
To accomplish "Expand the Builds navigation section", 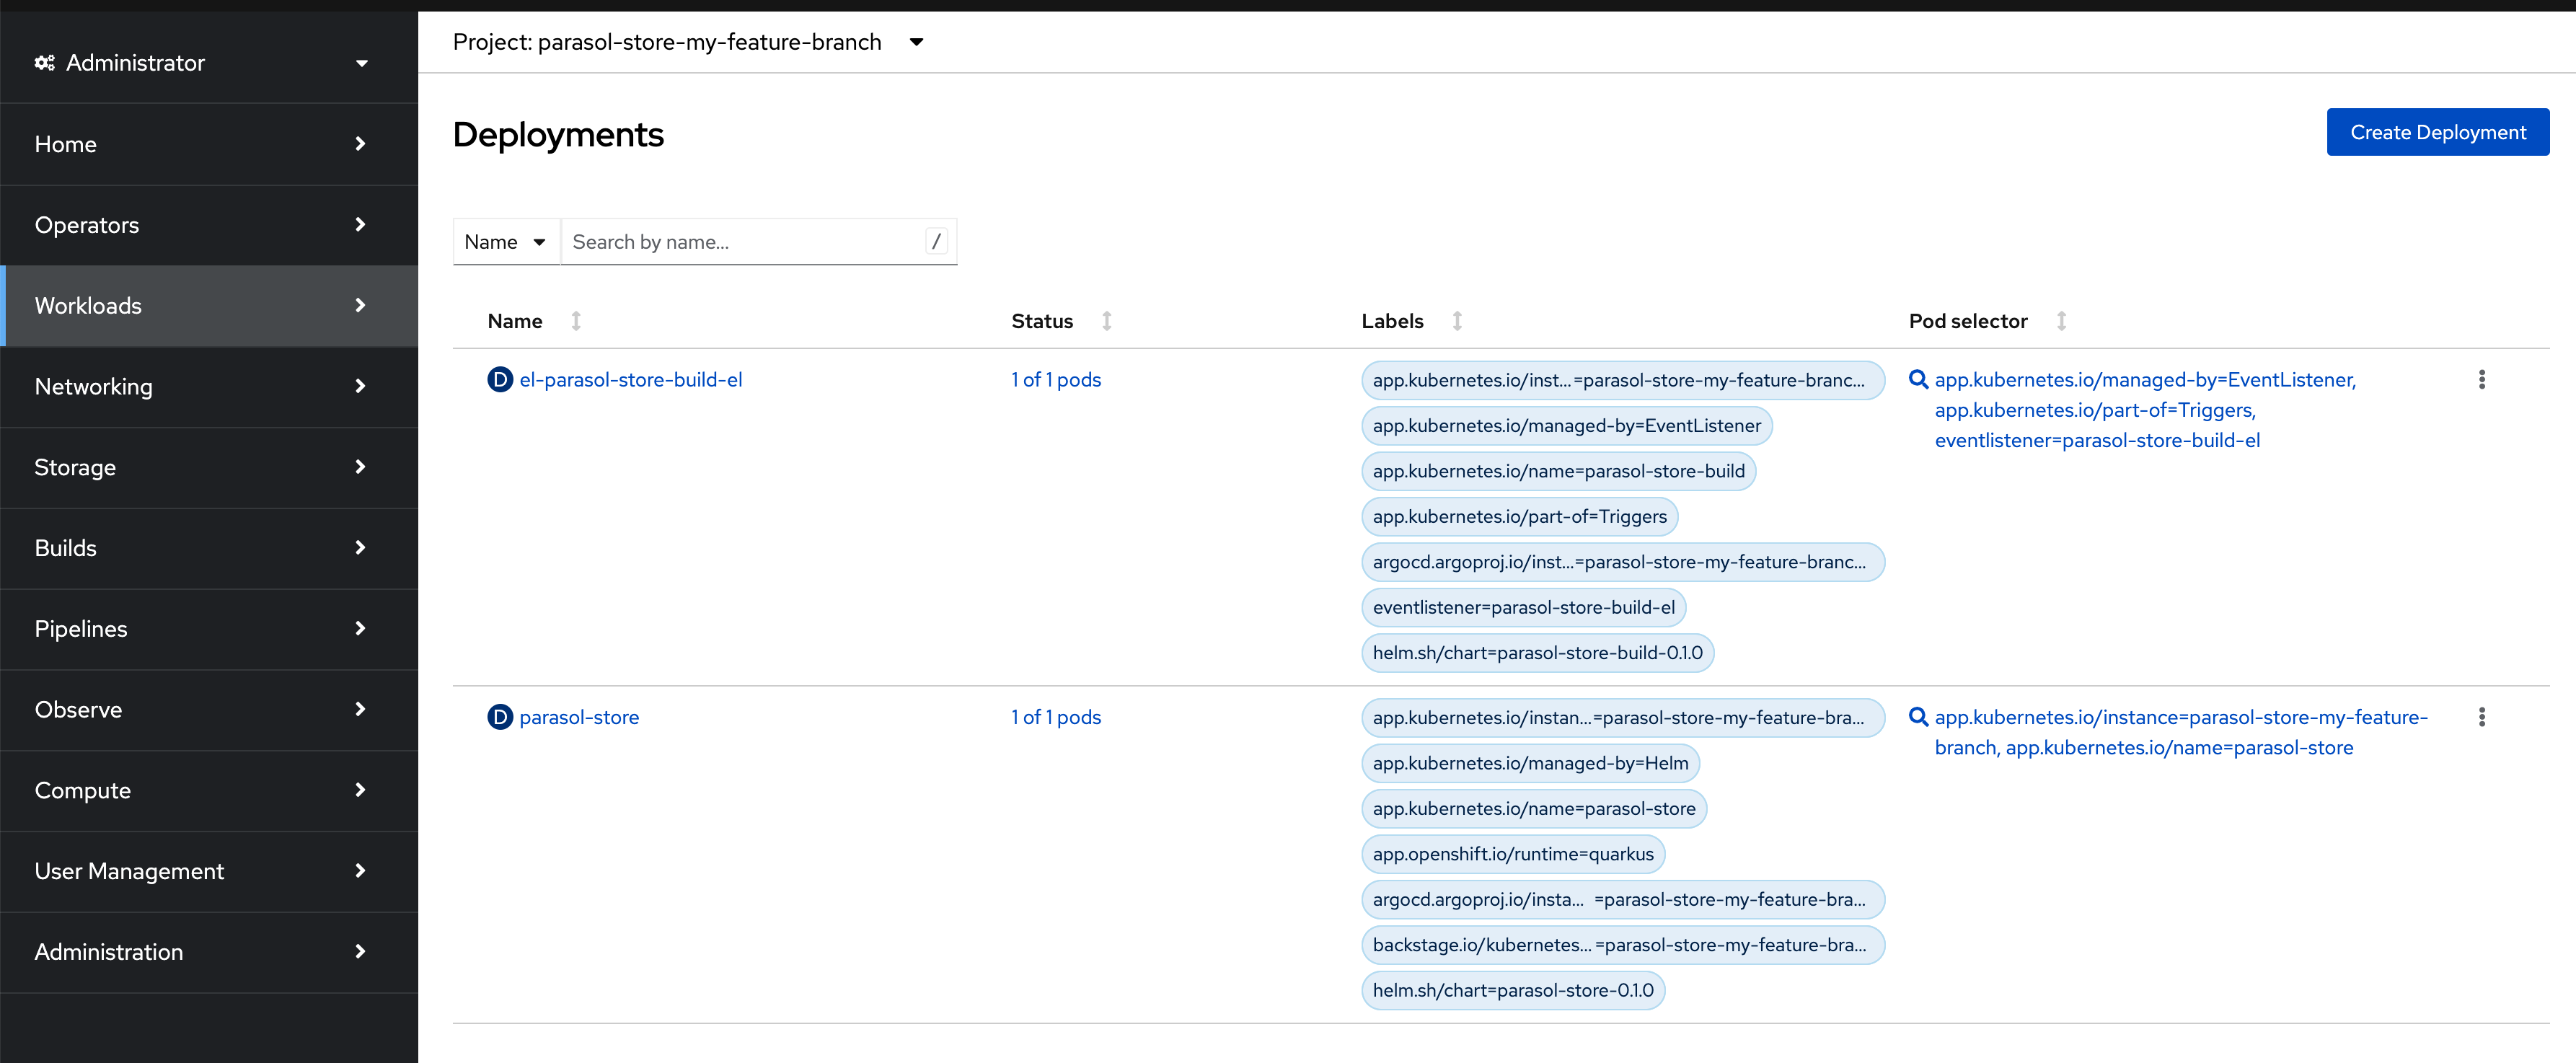I will [208, 548].
